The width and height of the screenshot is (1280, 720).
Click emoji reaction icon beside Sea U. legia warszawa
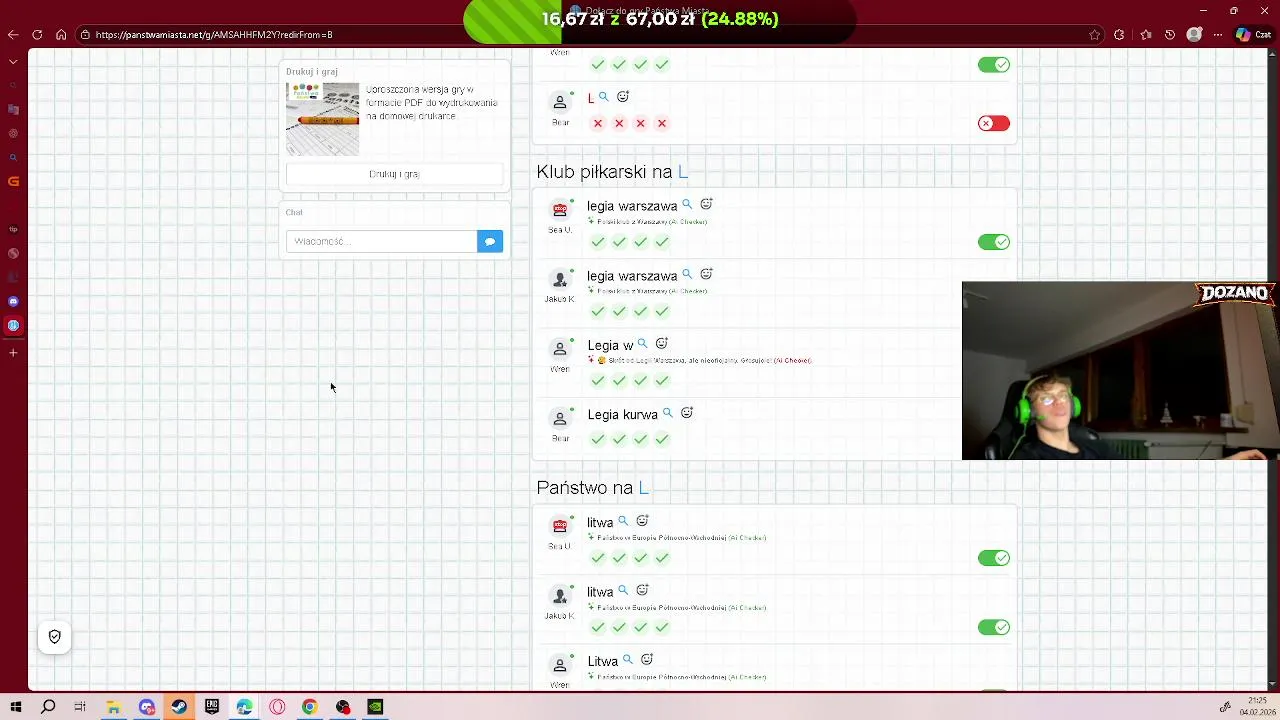click(706, 204)
